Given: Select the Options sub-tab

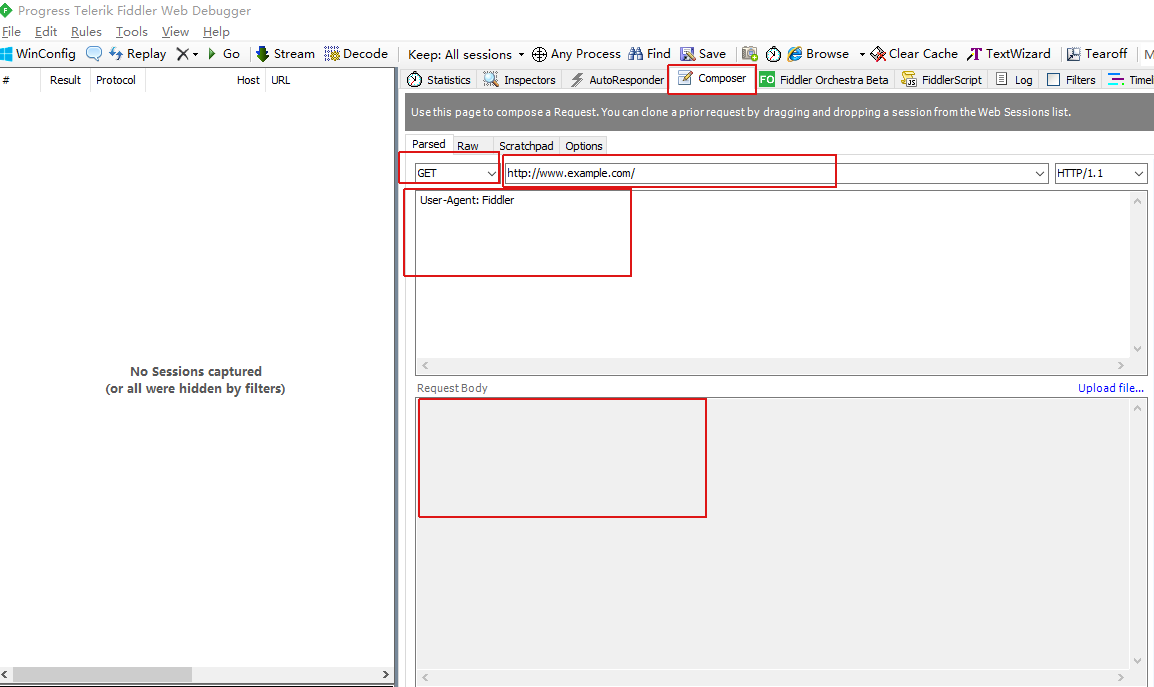Looking at the screenshot, I should [x=584, y=146].
